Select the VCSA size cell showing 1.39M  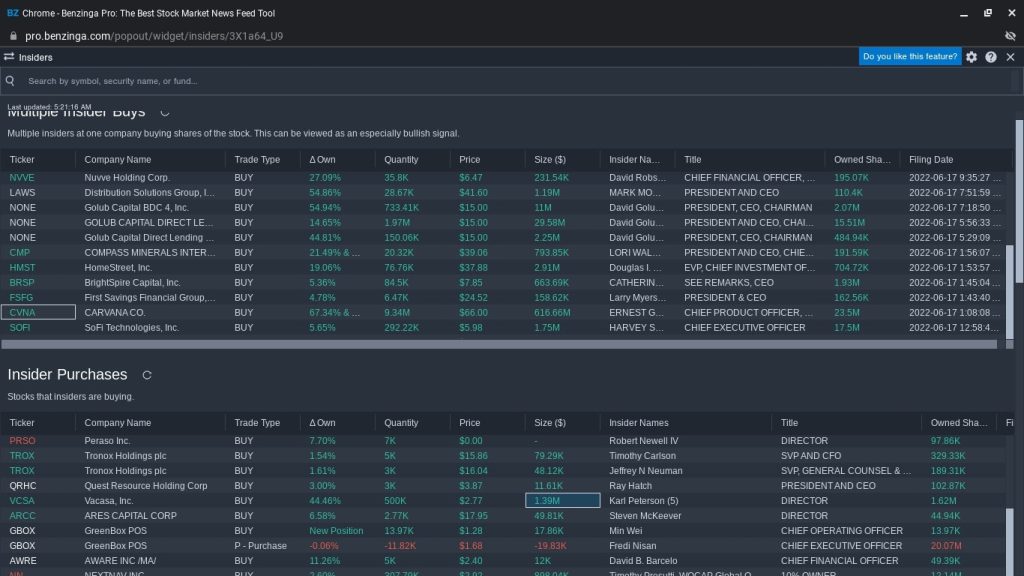click(x=562, y=501)
